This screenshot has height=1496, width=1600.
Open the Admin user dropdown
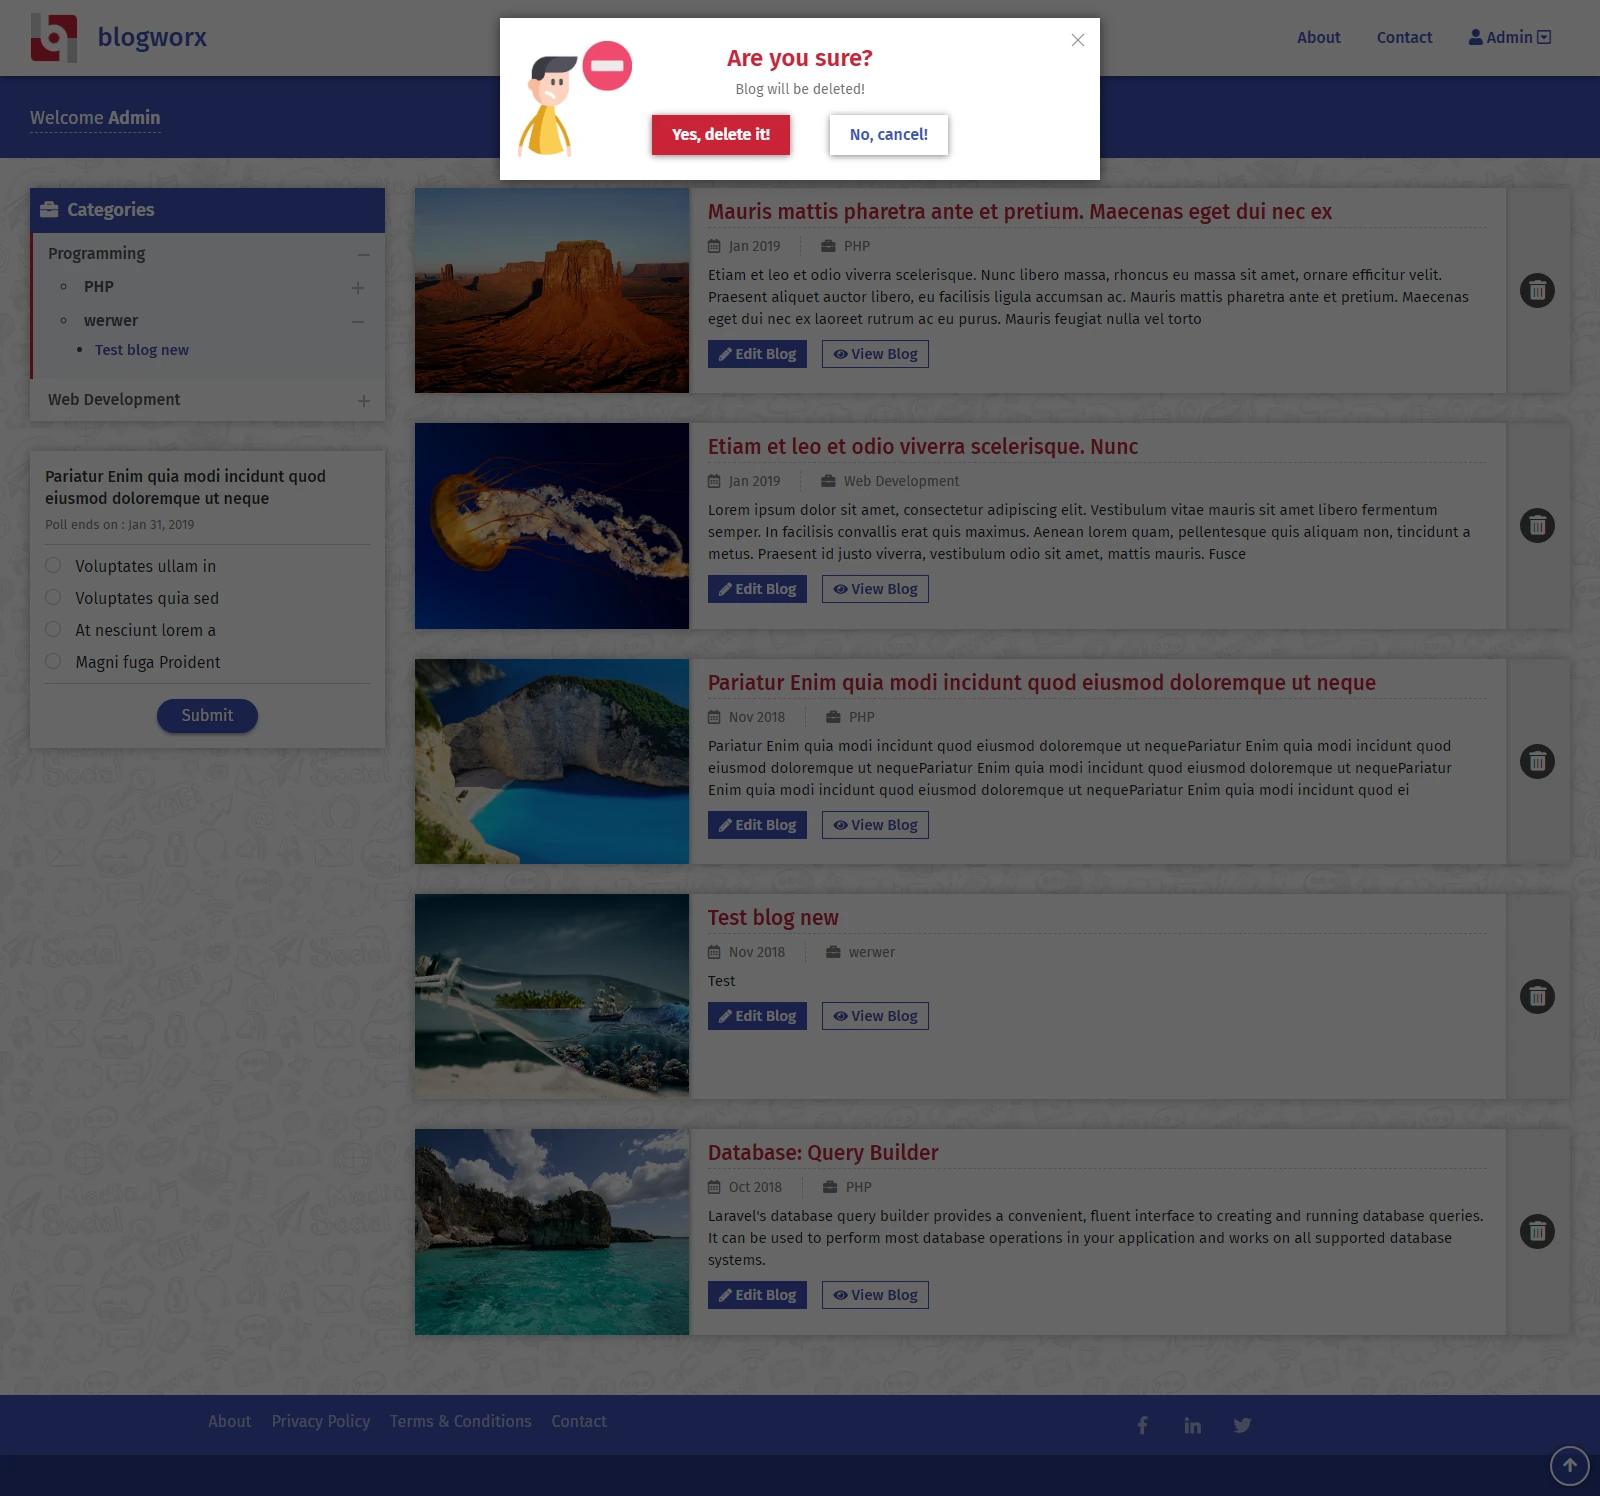pos(1509,37)
